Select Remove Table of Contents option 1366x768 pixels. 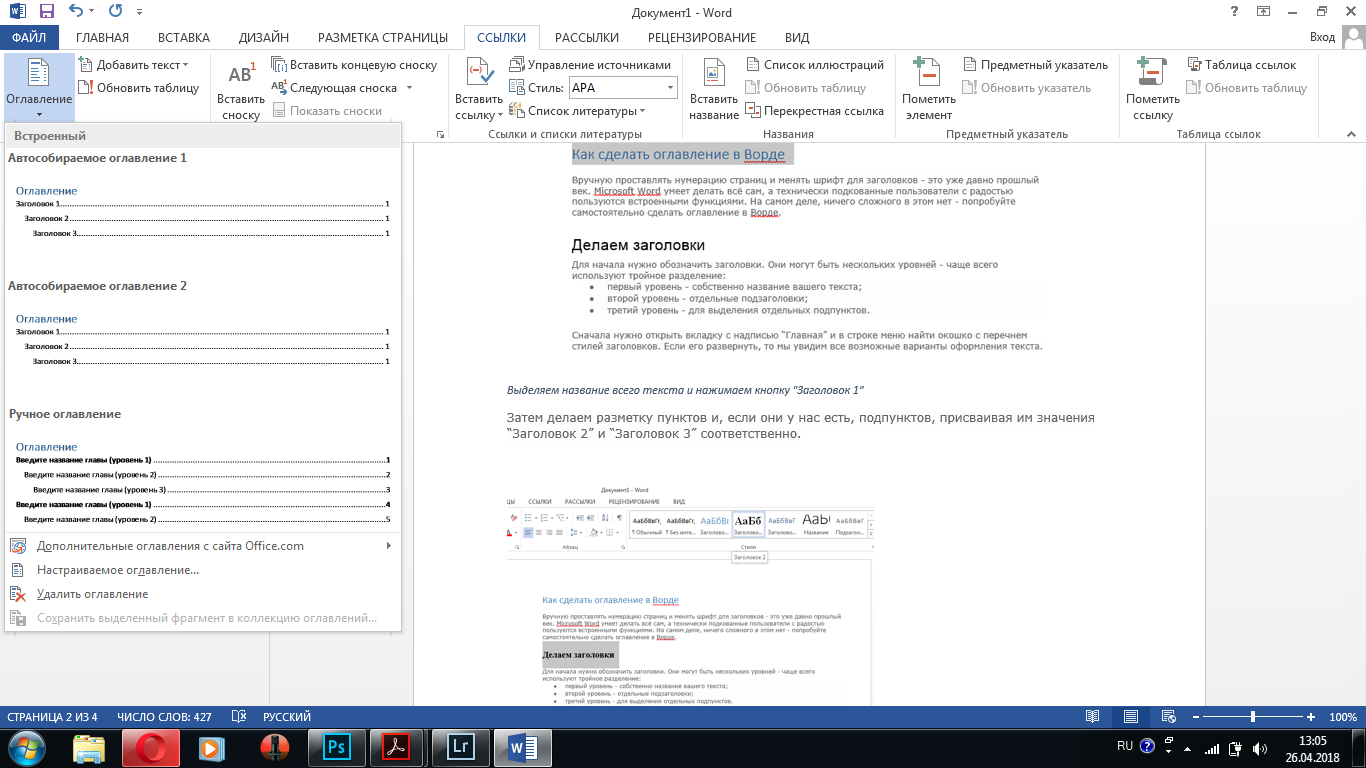(92, 594)
